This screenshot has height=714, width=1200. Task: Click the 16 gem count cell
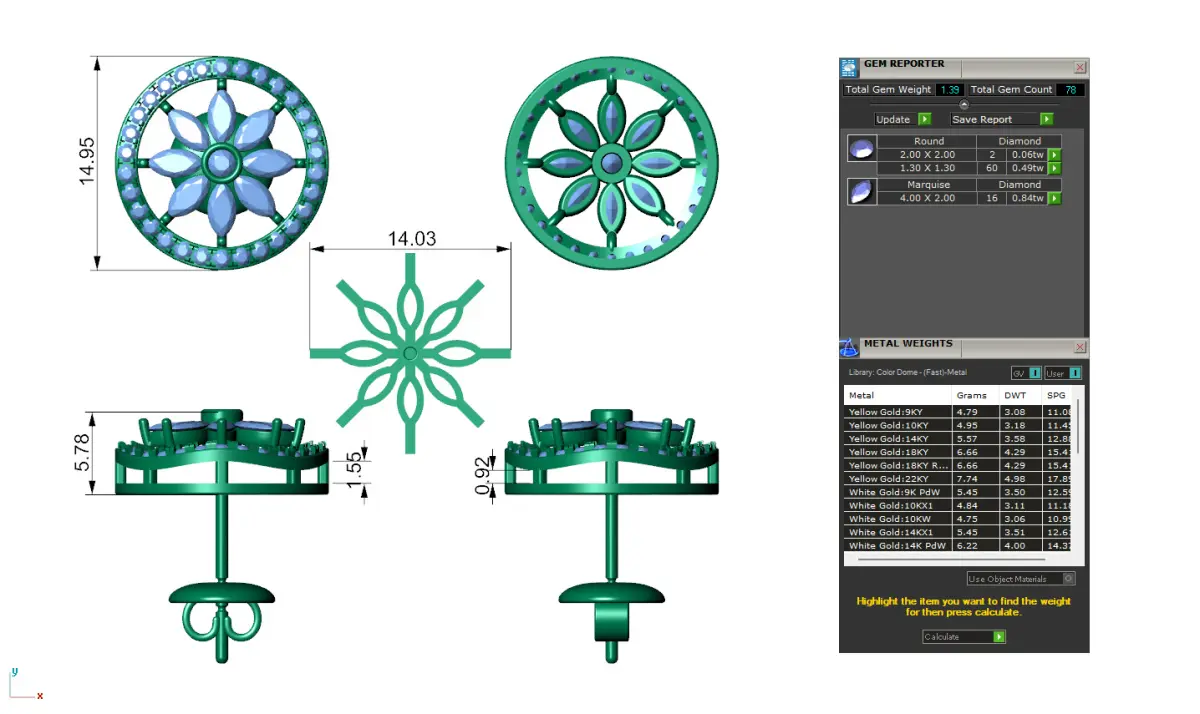click(991, 198)
